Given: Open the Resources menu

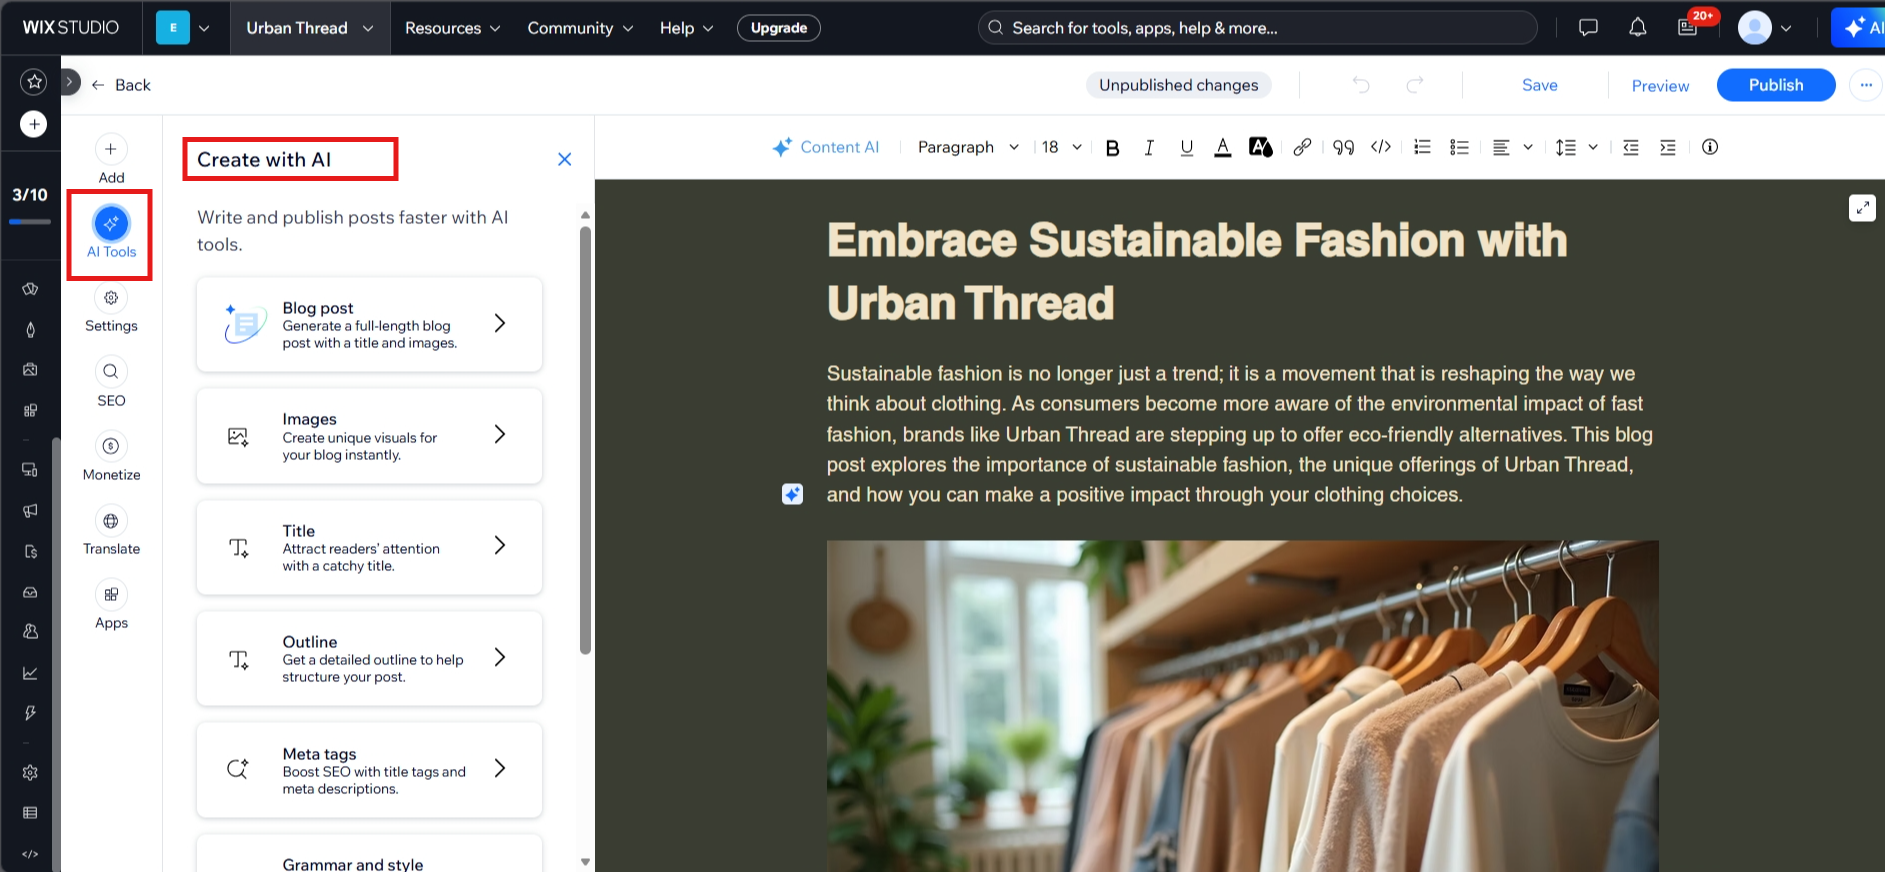Looking at the screenshot, I should [x=452, y=28].
